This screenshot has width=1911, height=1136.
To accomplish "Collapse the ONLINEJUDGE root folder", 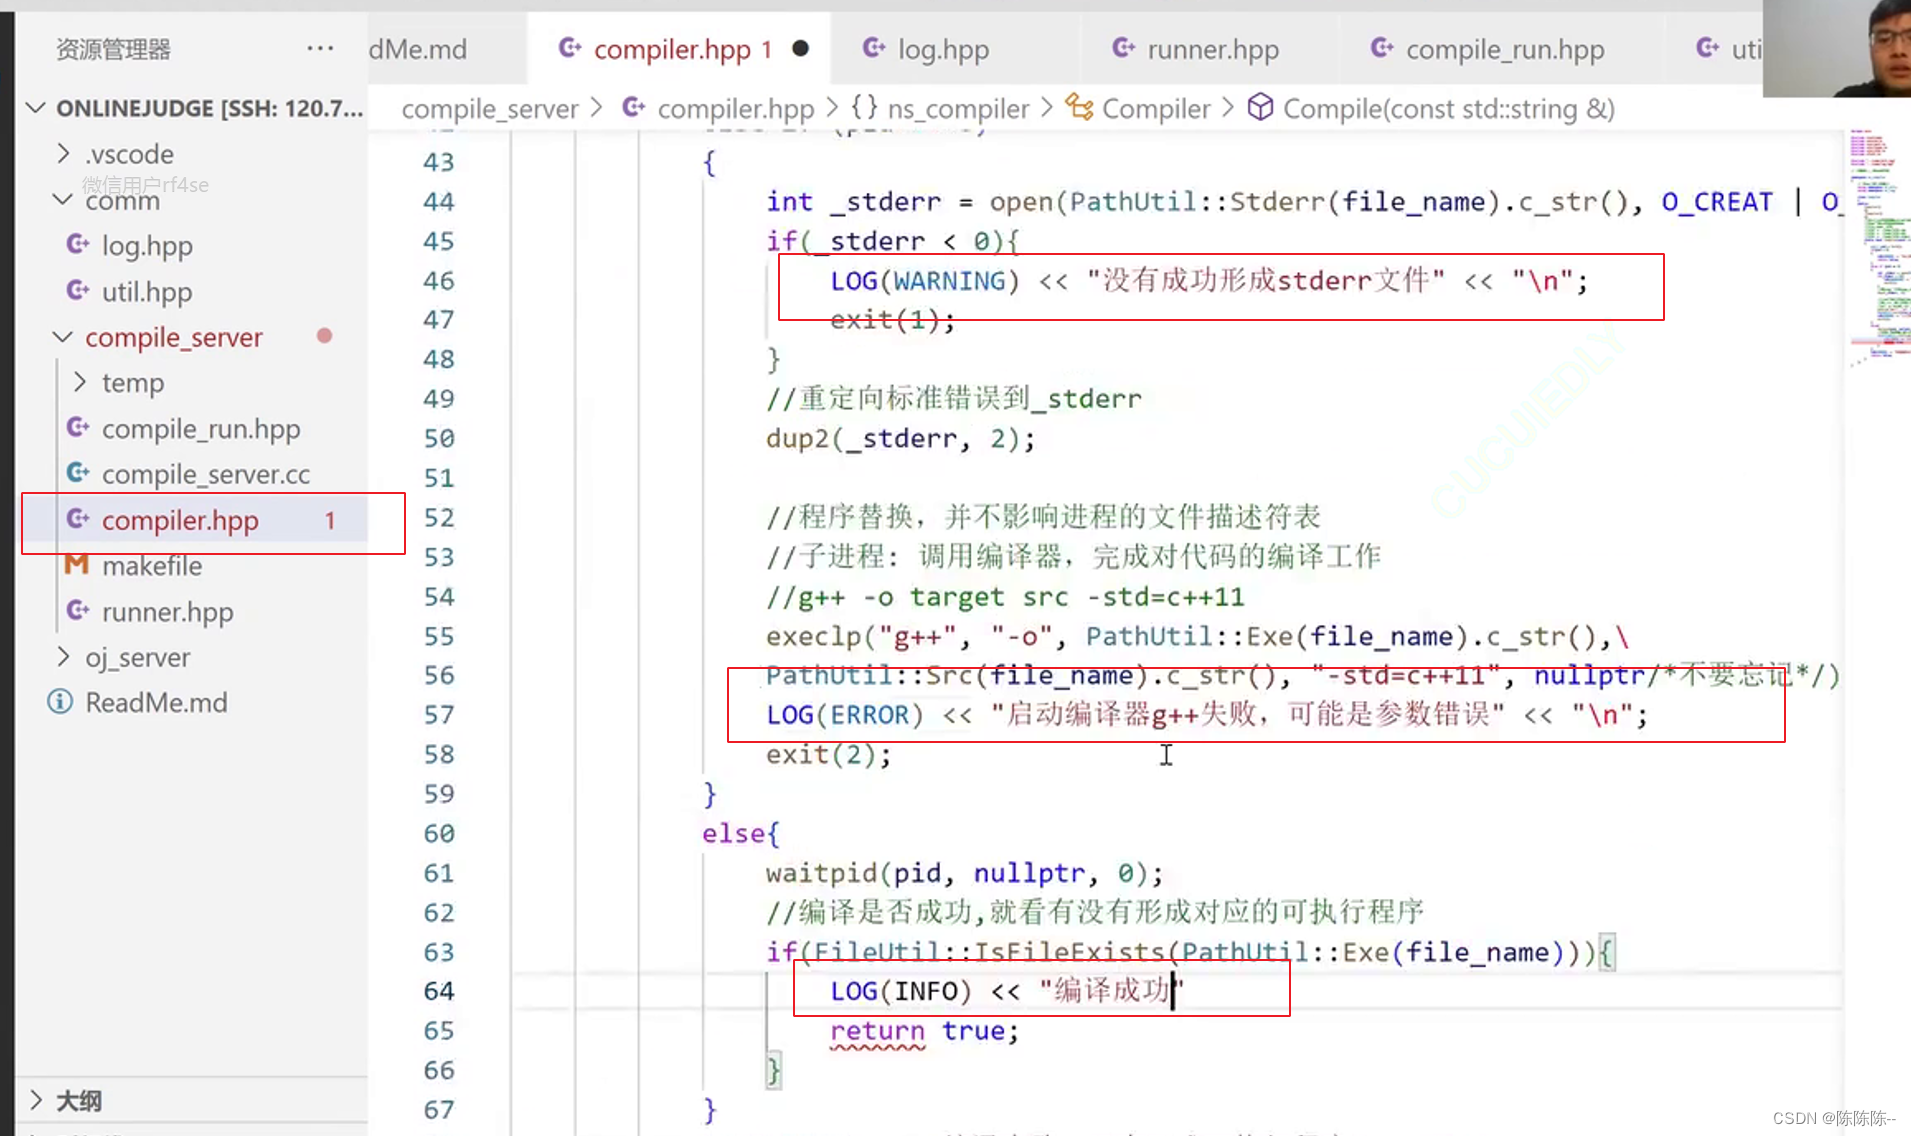I will pos(36,108).
